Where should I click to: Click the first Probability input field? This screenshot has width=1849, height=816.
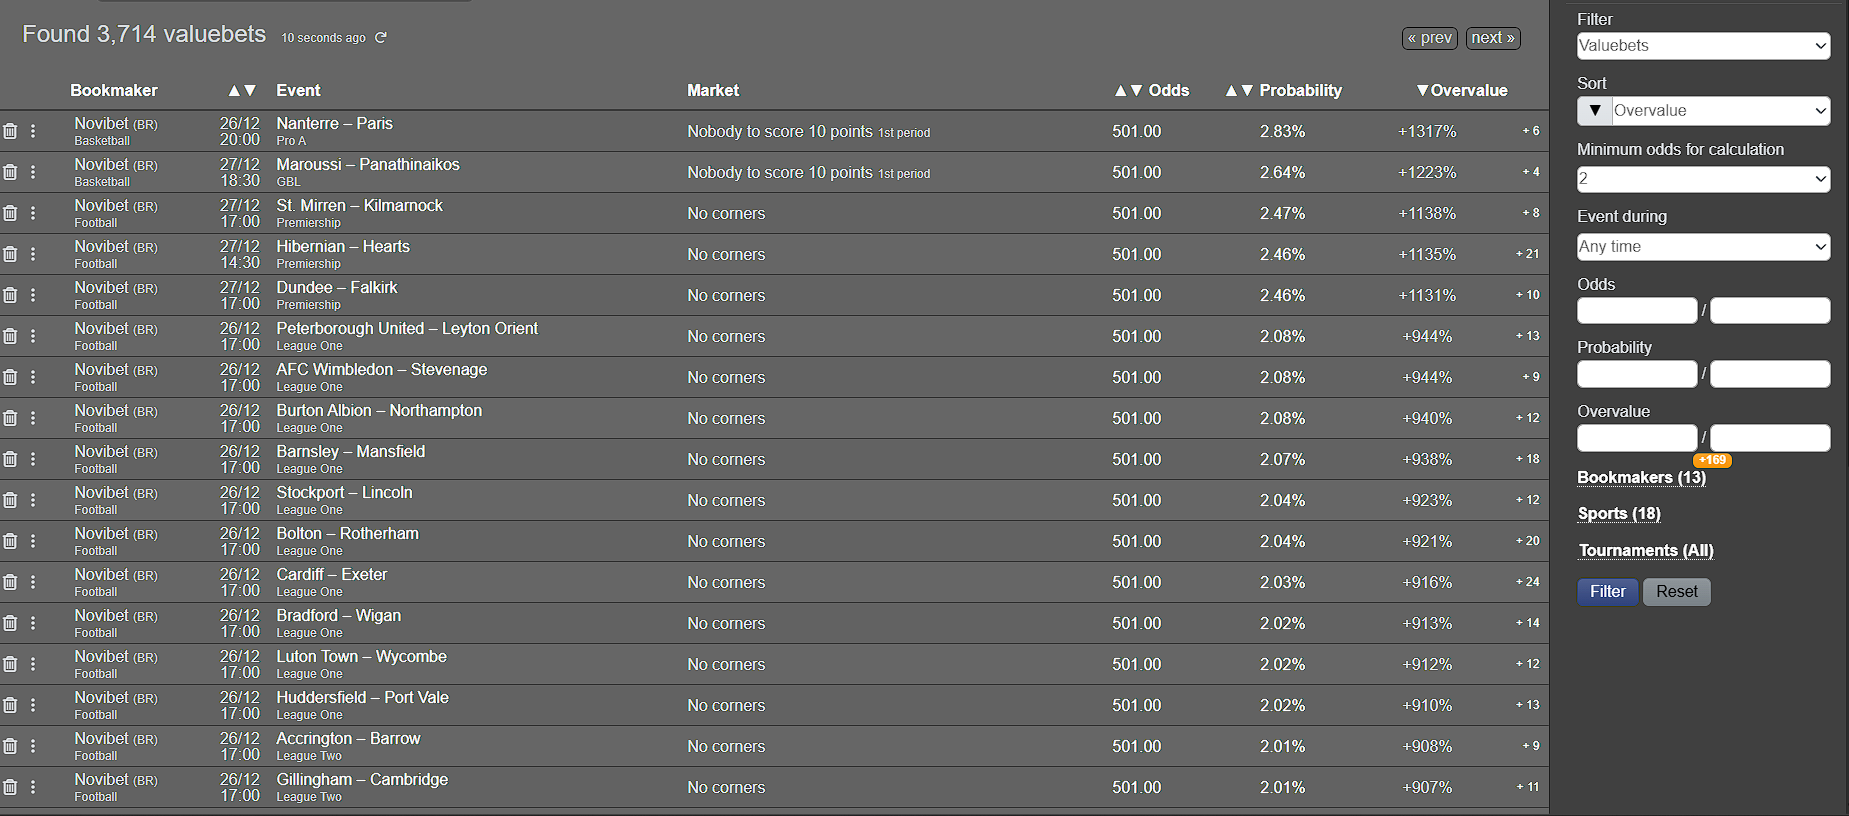pos(1636,373)
